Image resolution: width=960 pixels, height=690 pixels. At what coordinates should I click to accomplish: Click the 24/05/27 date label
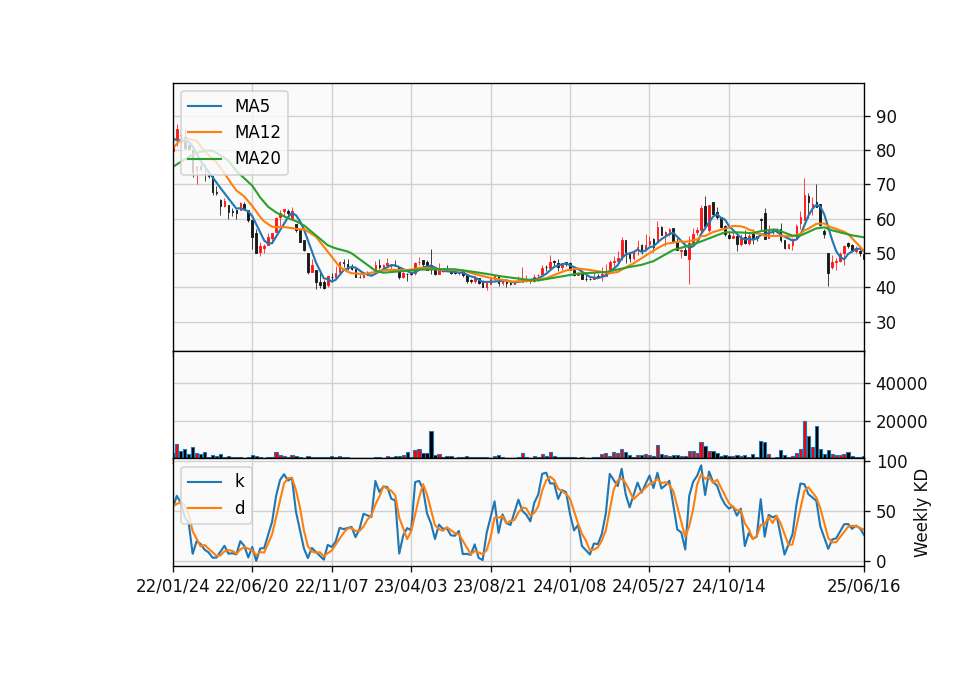point(648,586)
